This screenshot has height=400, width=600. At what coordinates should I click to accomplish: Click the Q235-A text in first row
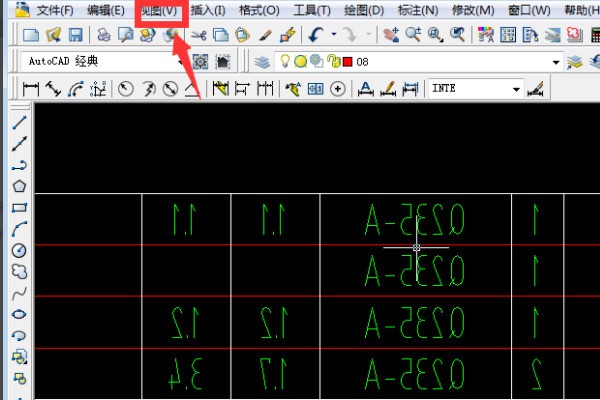[415, 219]
